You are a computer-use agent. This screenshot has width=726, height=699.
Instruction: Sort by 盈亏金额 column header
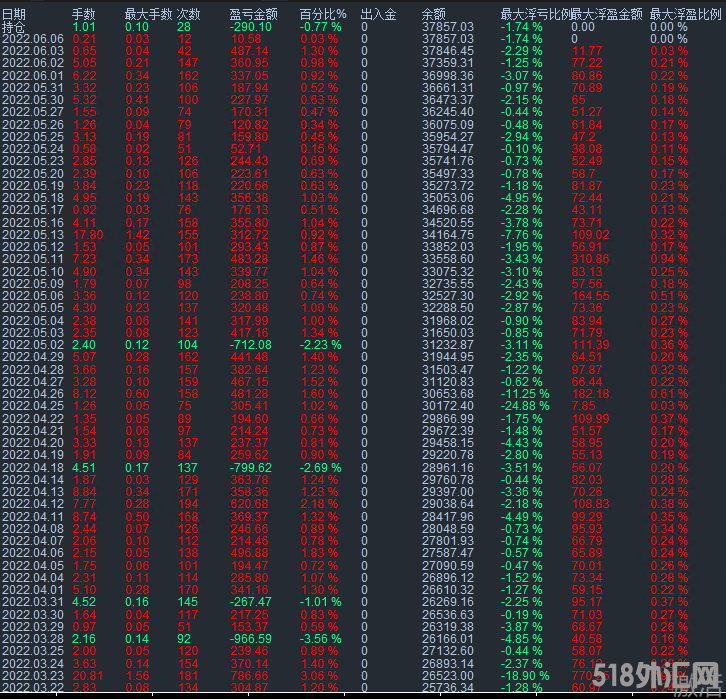[x=252, y=14]
